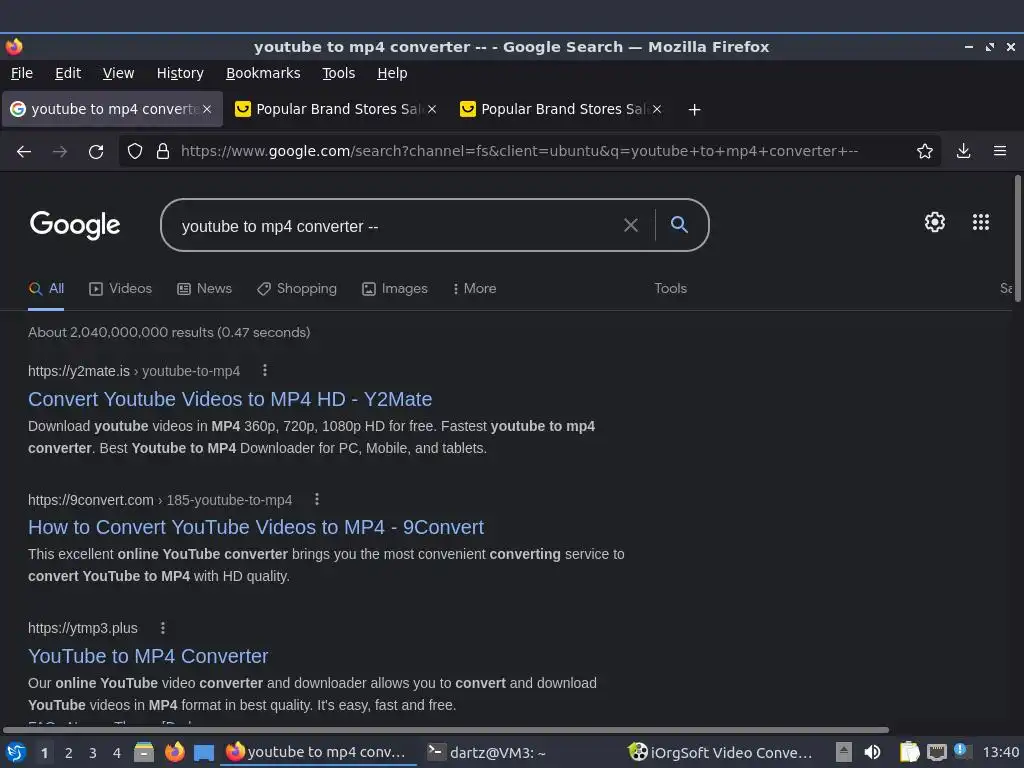
Task: Select the All results tab
Action: coord(46,289)
